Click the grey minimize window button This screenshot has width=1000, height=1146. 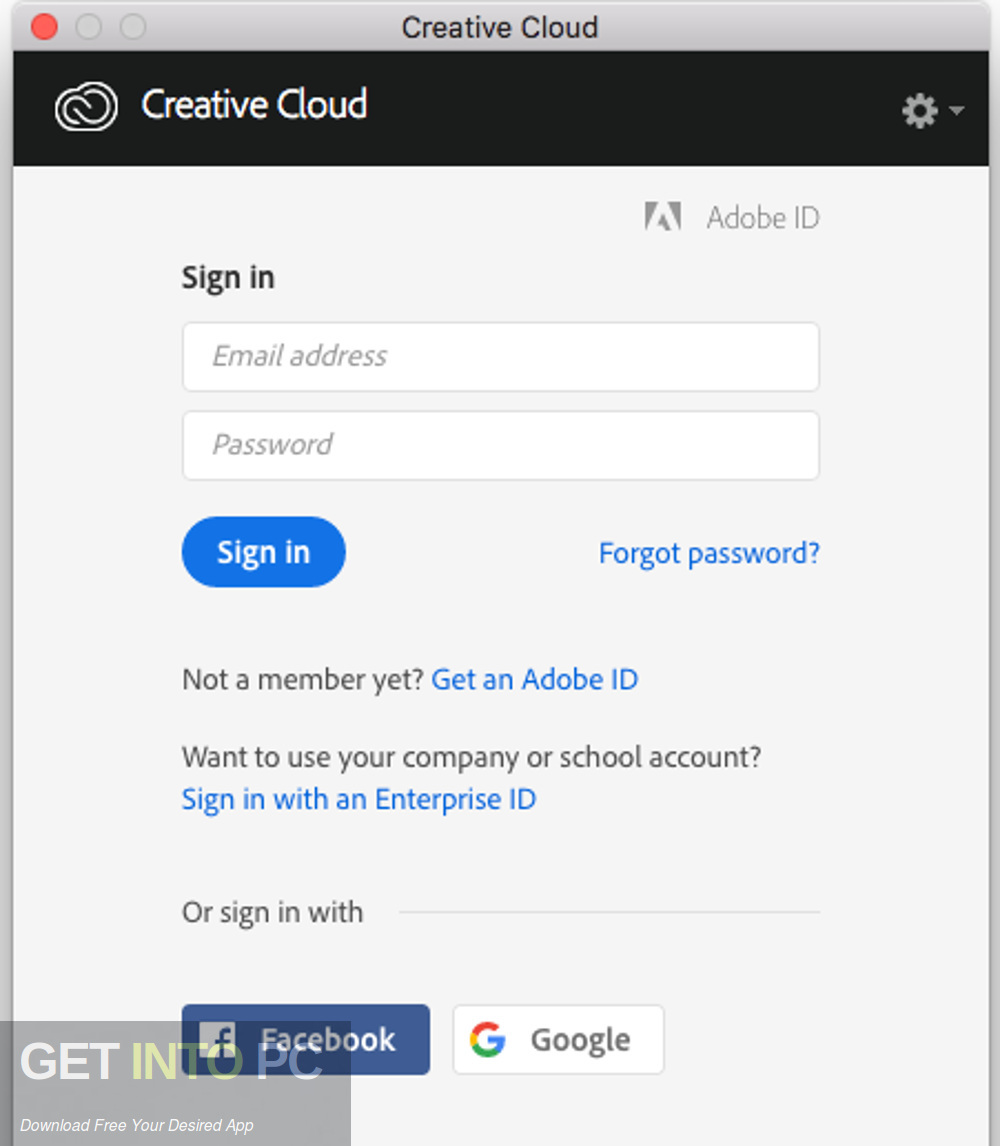(x=89, y=27)
